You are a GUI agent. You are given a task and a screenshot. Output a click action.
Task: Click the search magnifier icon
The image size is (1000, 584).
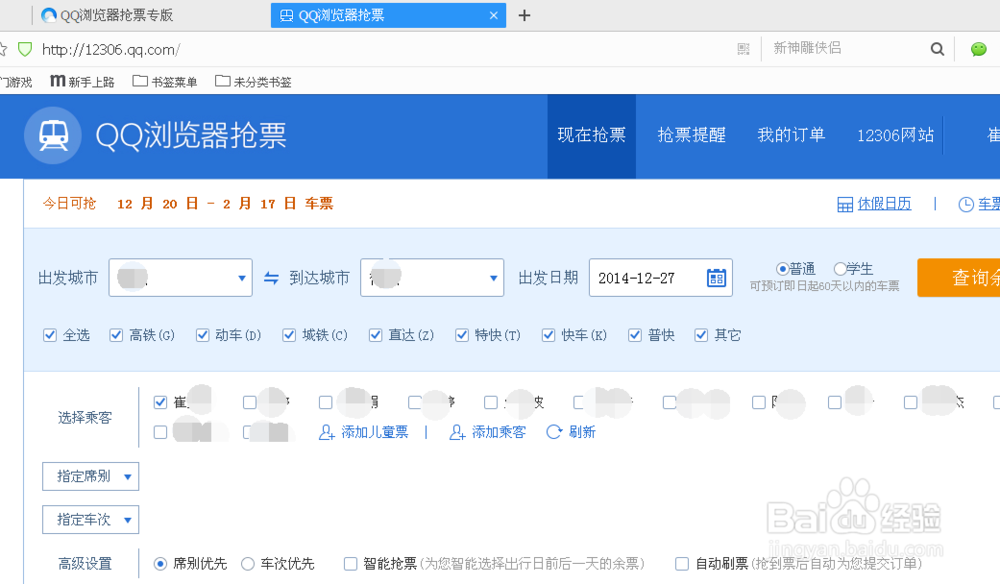click(937, 49)
